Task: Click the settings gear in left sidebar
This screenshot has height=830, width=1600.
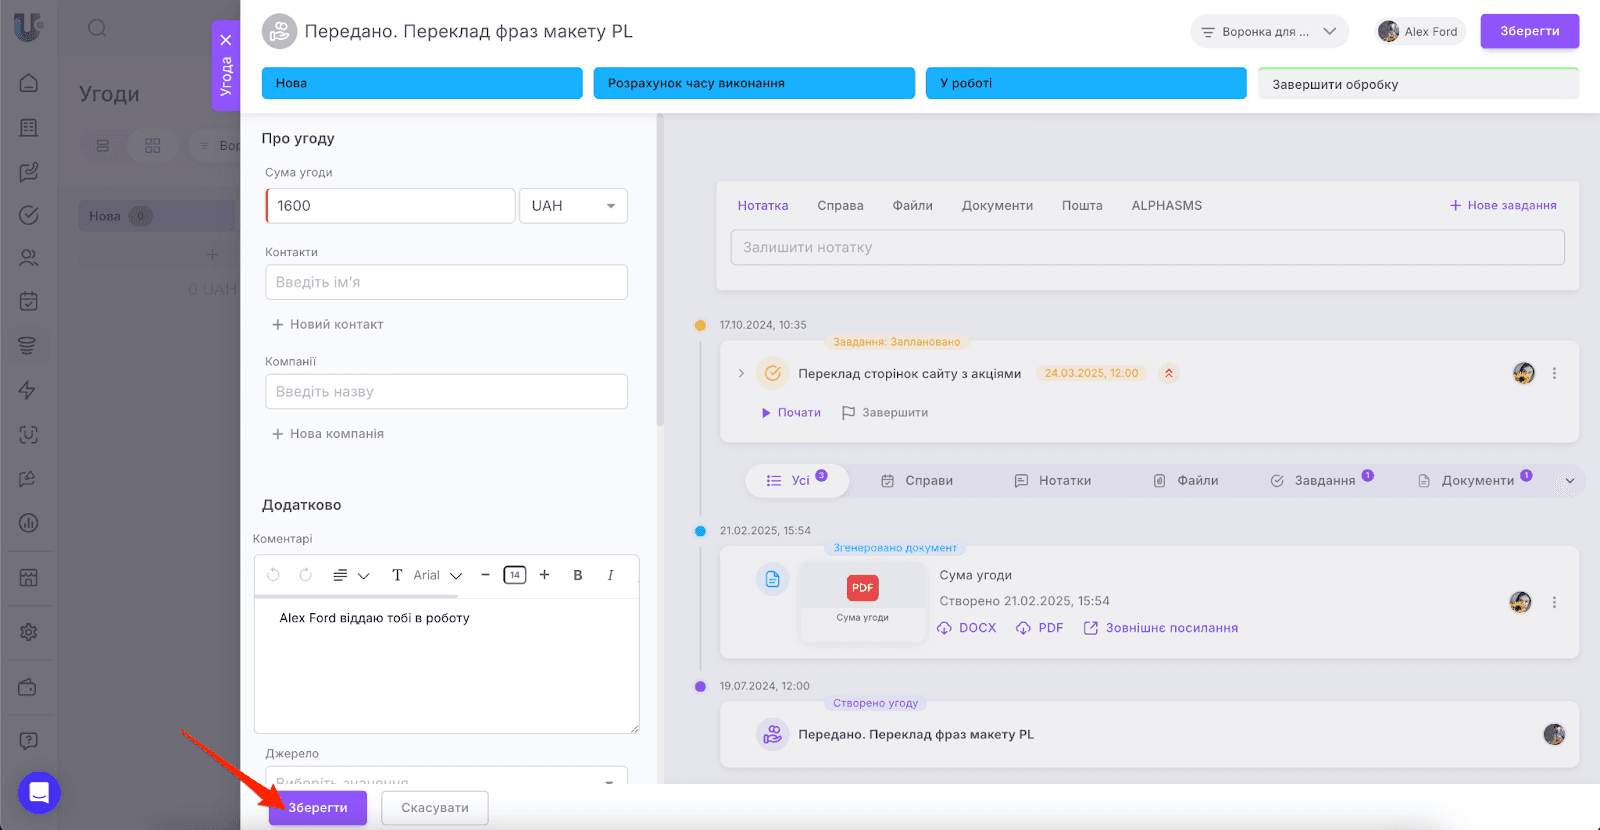Action: coord(29,632)
